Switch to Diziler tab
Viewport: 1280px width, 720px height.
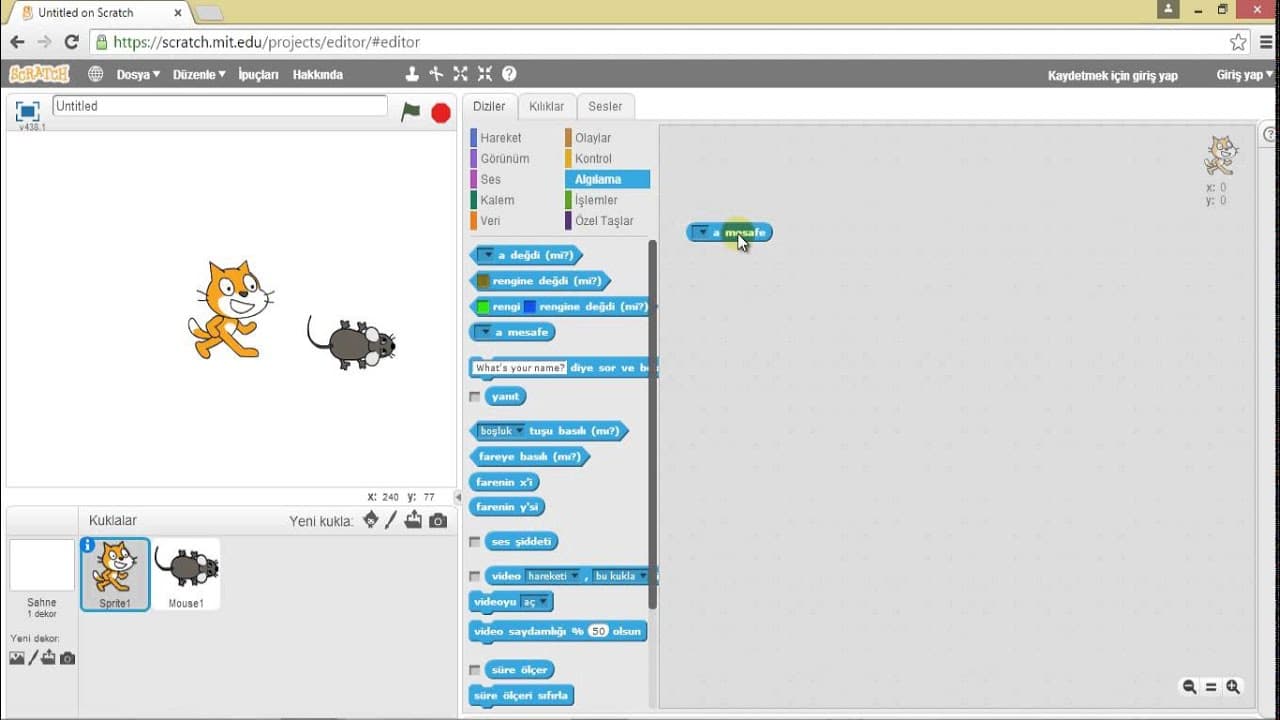coord(489,106)
